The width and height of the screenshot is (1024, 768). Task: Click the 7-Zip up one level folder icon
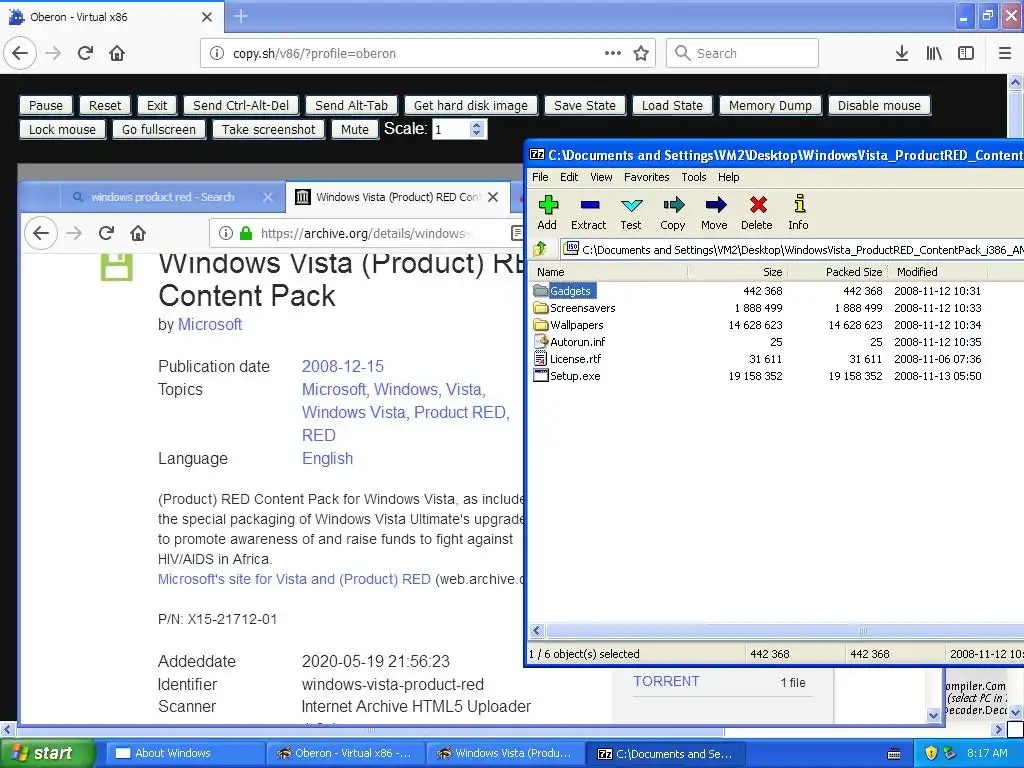(540, 249)
